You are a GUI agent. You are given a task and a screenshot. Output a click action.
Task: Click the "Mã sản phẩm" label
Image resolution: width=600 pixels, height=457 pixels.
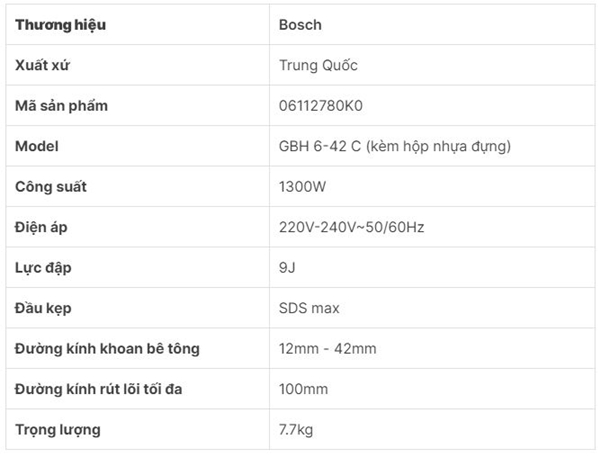(x=61, y=106)
